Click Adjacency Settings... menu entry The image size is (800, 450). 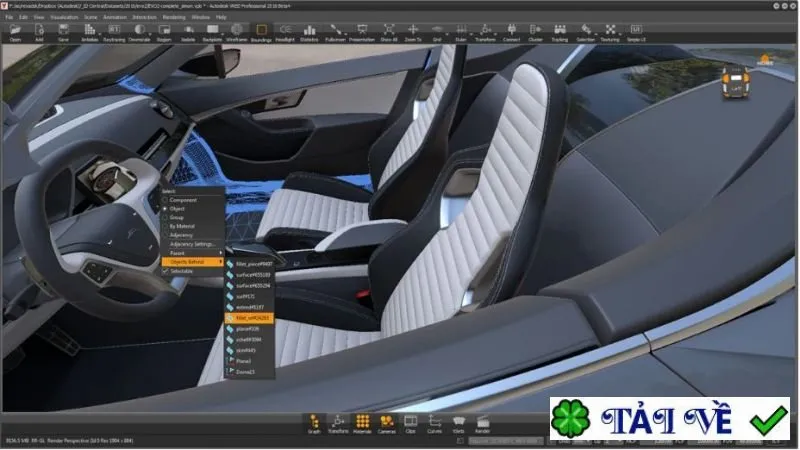click(x=192, y=244)
